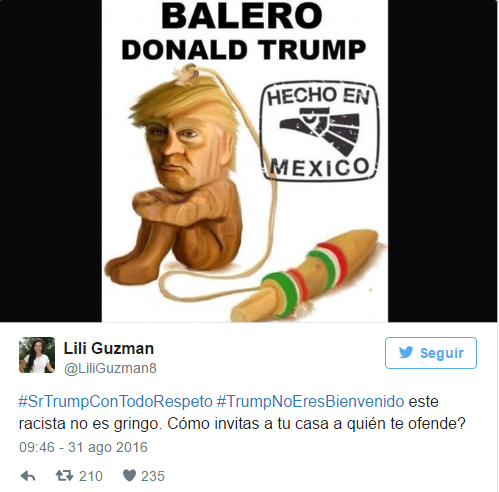Open the Balero Donald Trump image
This screenshot has height=492, width=499.
[245, 161]
